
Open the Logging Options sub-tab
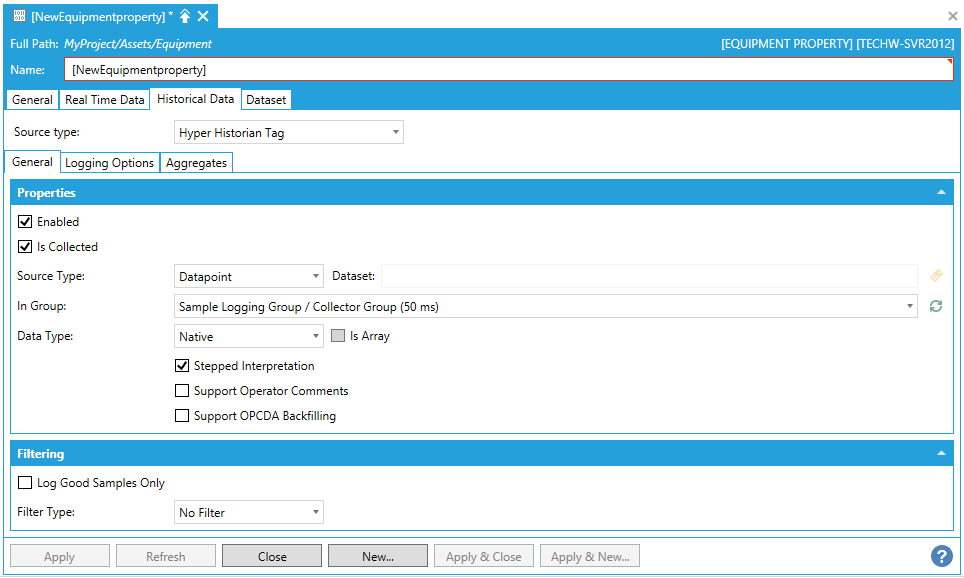click(109, 163)
